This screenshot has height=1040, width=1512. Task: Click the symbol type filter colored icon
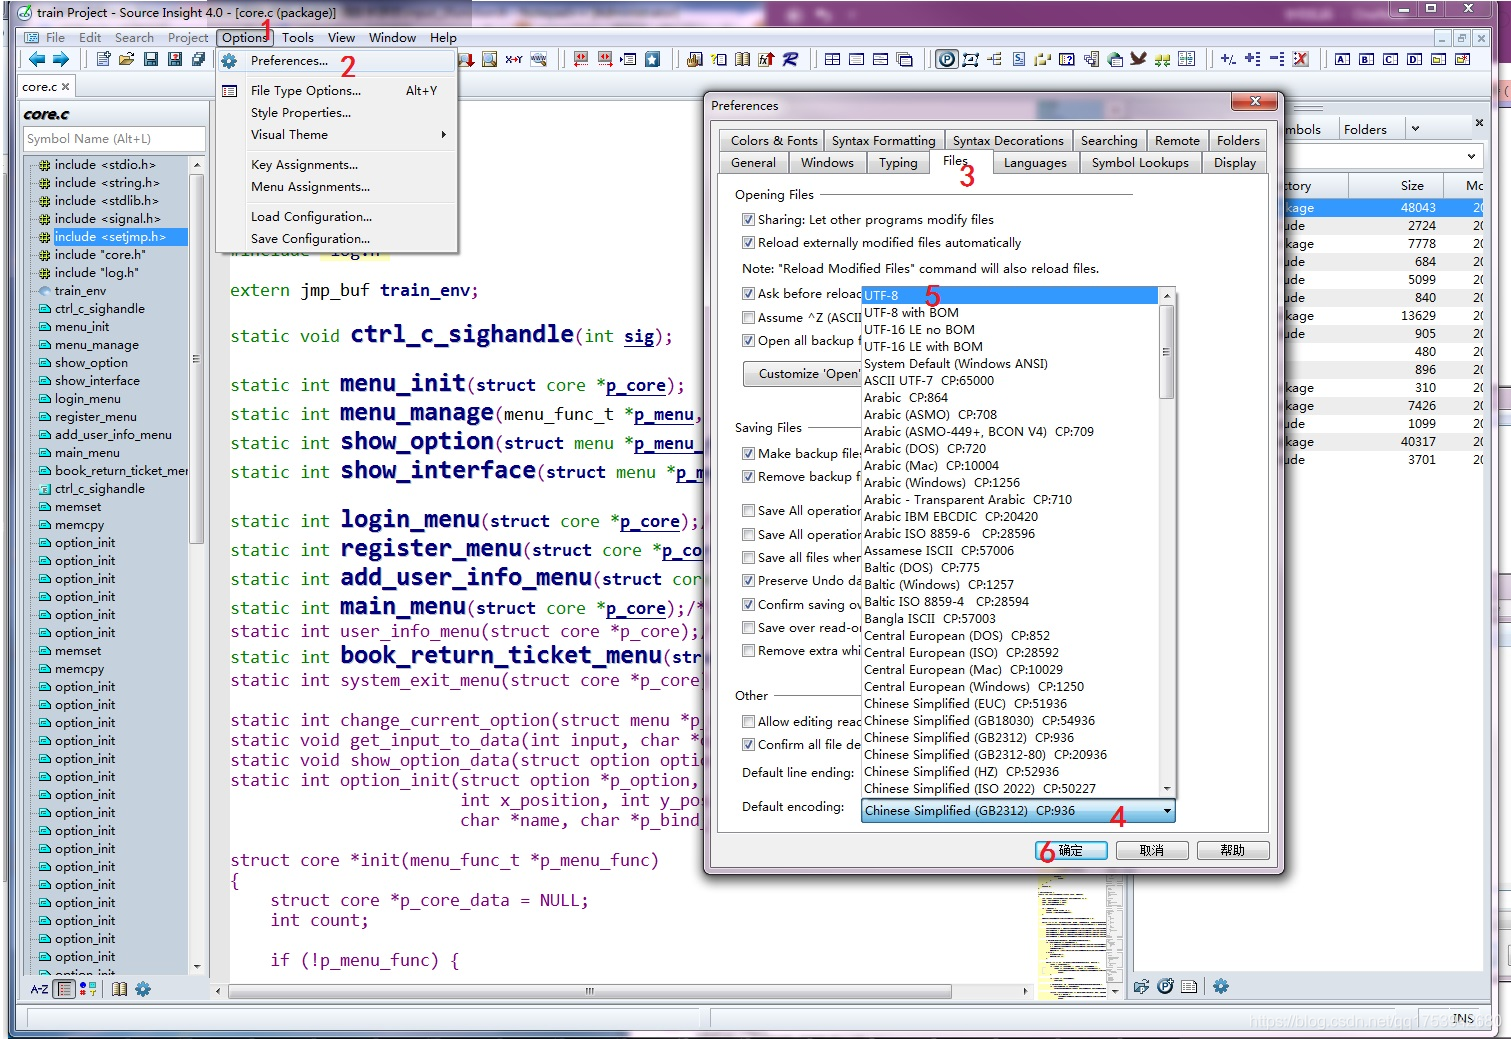(x=89, y=989)
